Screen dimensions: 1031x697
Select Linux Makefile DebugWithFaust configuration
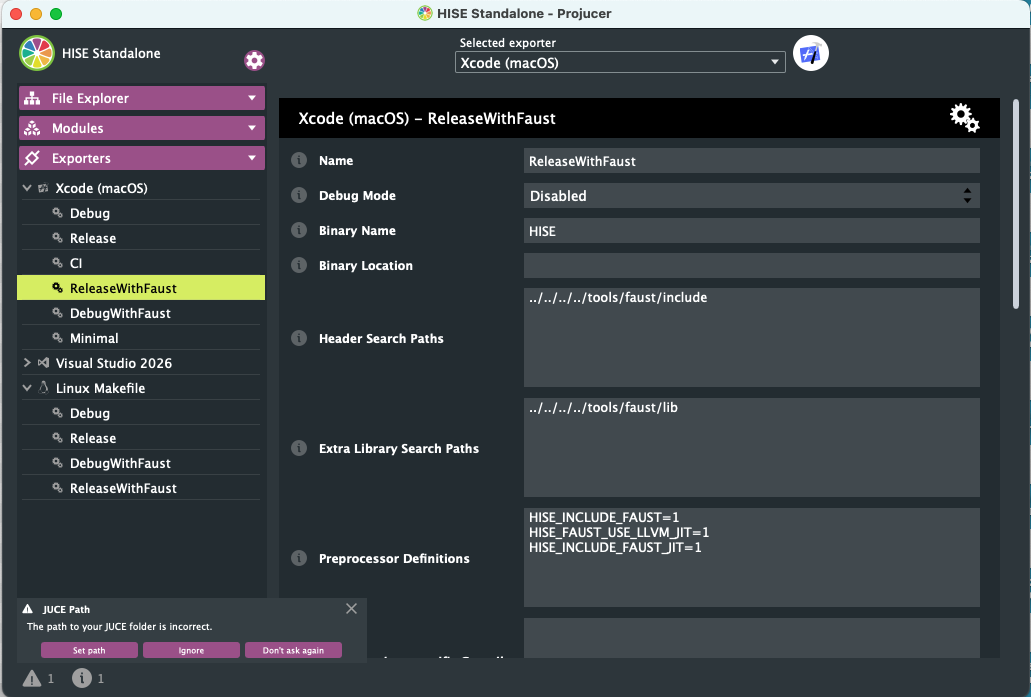tap(141, 463)
